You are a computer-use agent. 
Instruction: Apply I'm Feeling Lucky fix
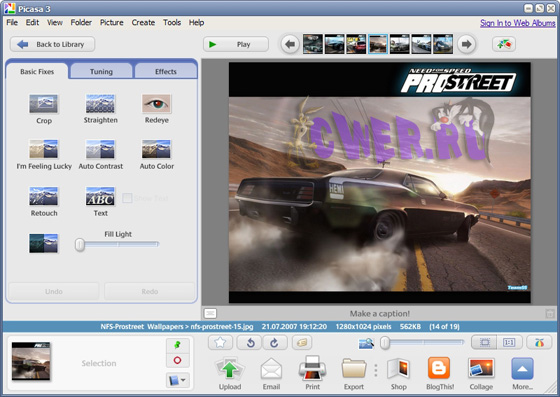coord(43,149)
